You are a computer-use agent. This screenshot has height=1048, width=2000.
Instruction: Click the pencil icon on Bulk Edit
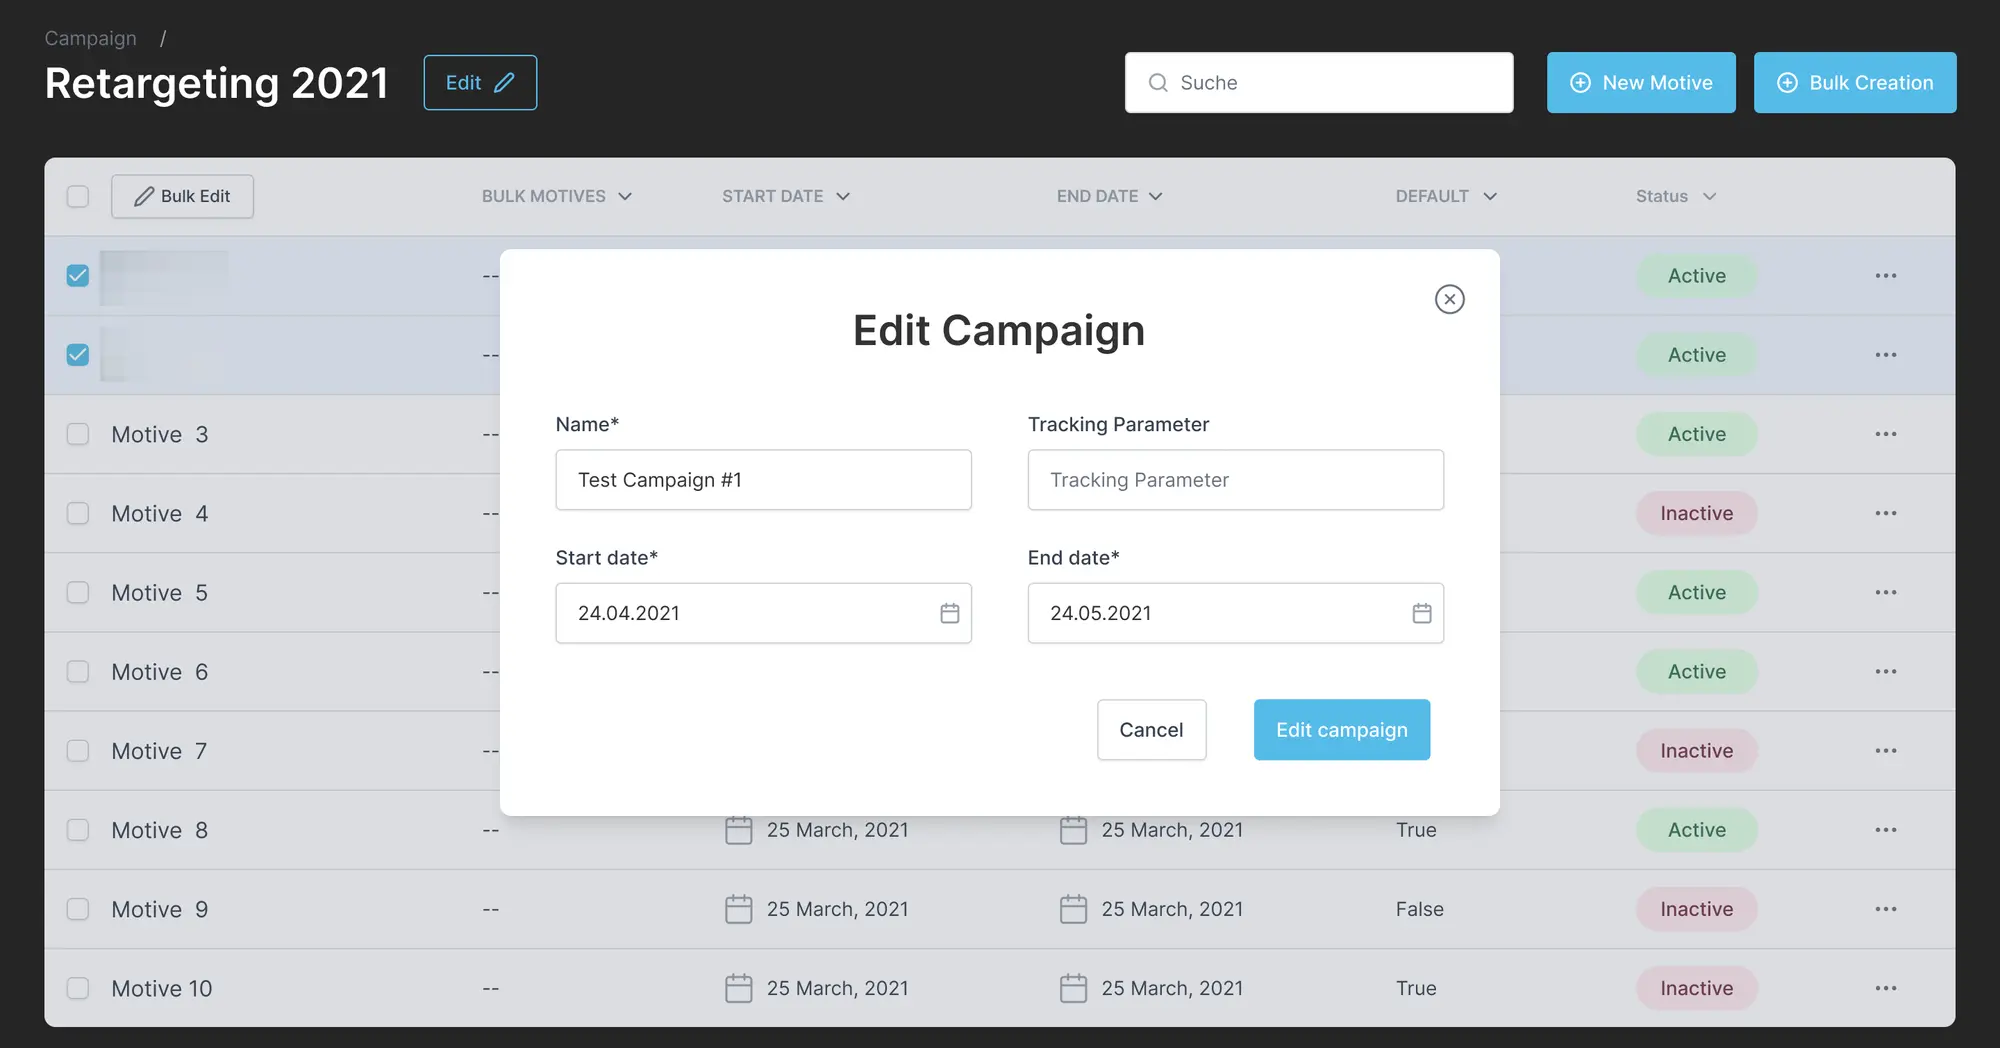pyautogui.click(x=143, y=196)
